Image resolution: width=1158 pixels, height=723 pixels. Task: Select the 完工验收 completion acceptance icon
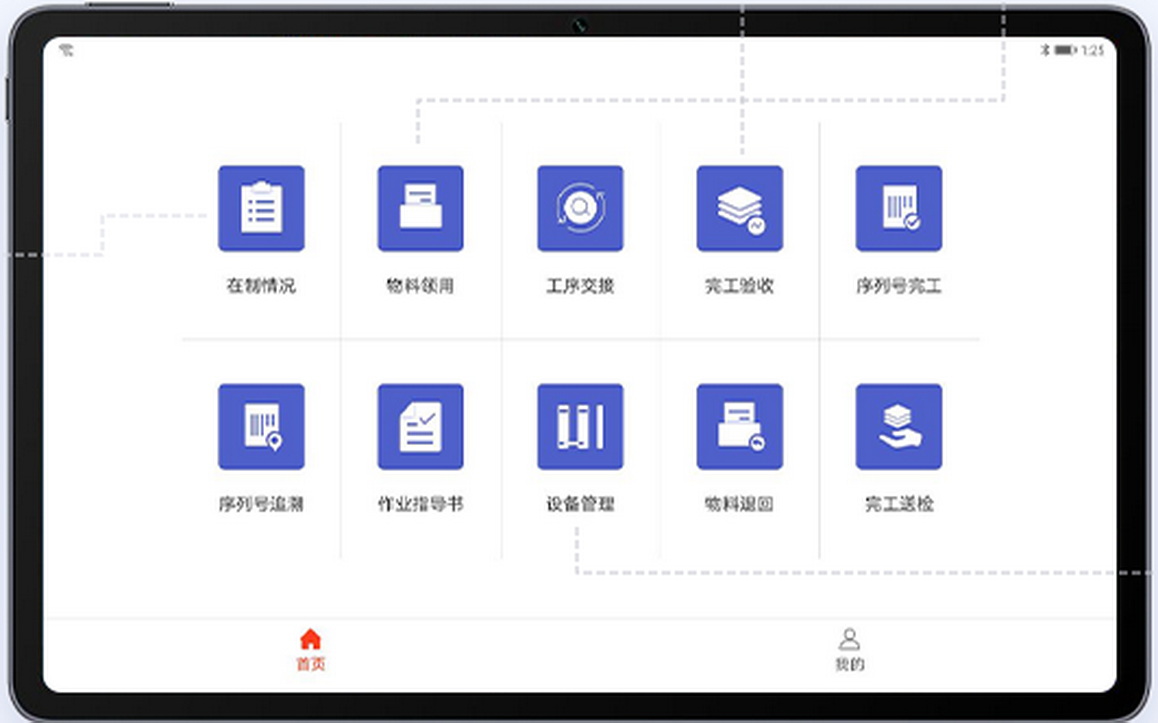pyautogui.click(x=739, y=208)
